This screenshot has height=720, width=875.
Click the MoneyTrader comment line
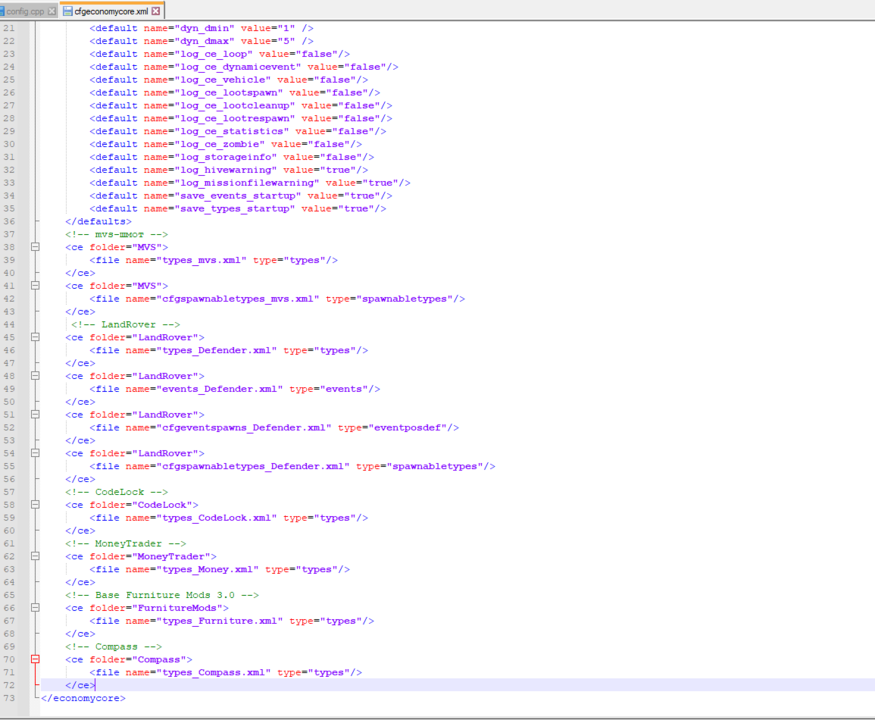126,543
